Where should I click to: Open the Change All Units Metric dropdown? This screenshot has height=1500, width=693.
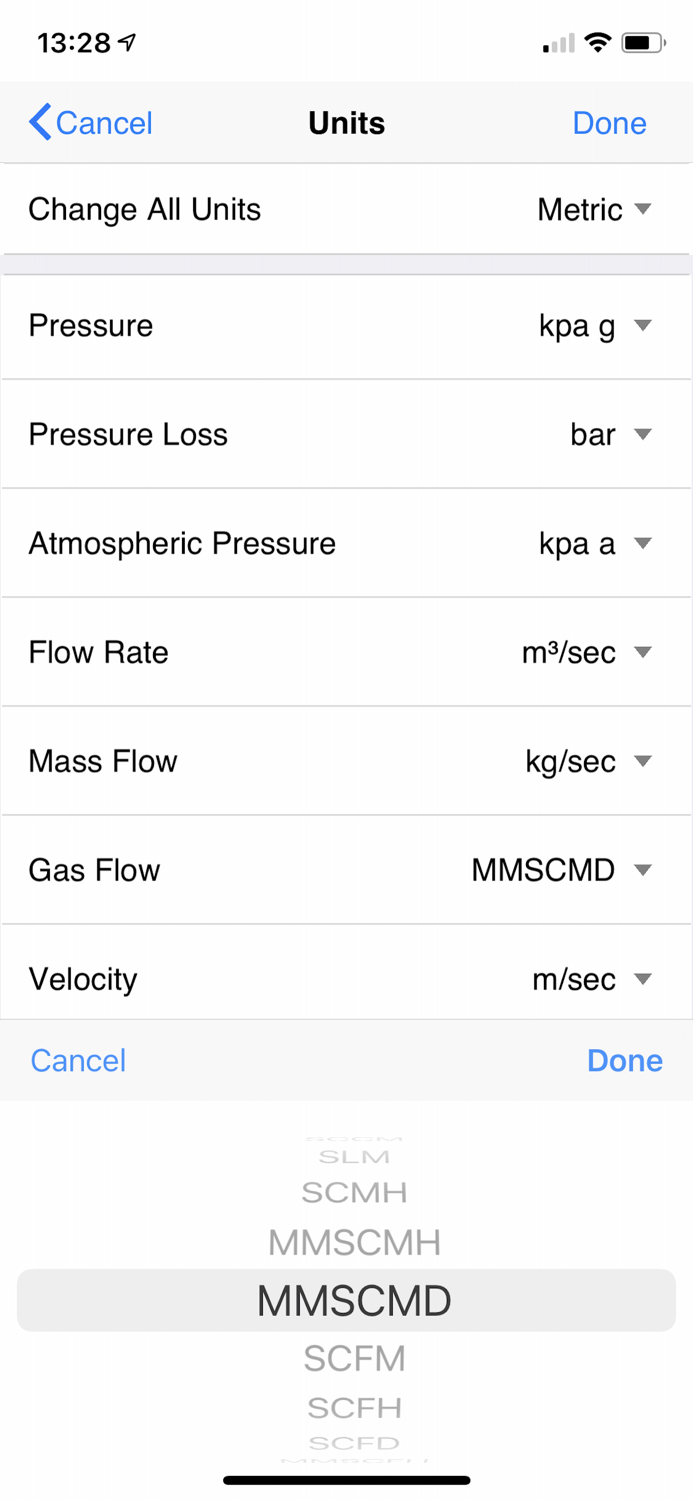594,209
